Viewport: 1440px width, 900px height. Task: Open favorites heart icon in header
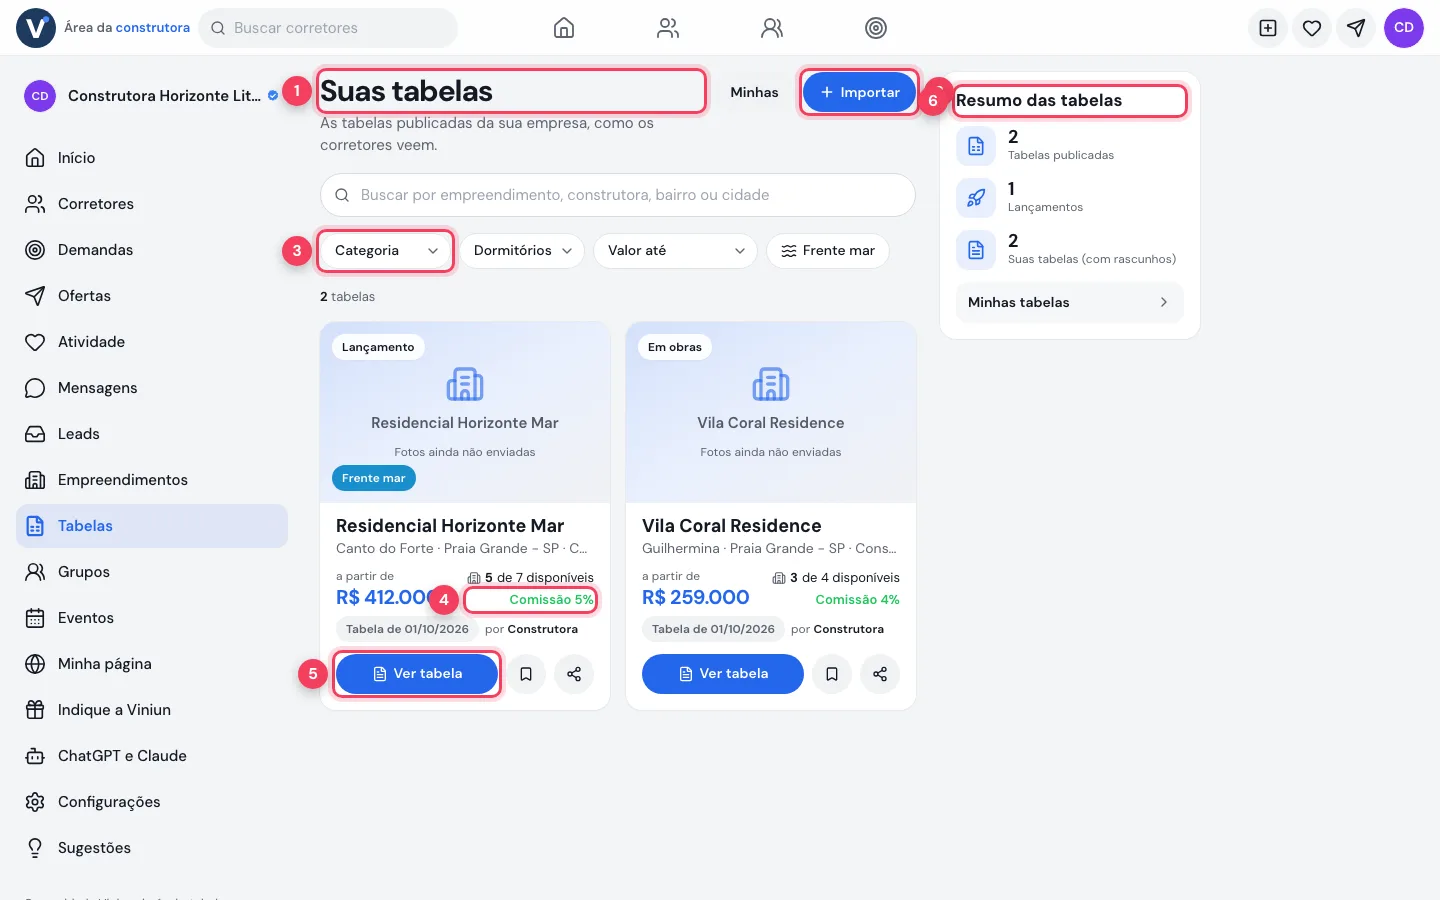[1312, 28]
